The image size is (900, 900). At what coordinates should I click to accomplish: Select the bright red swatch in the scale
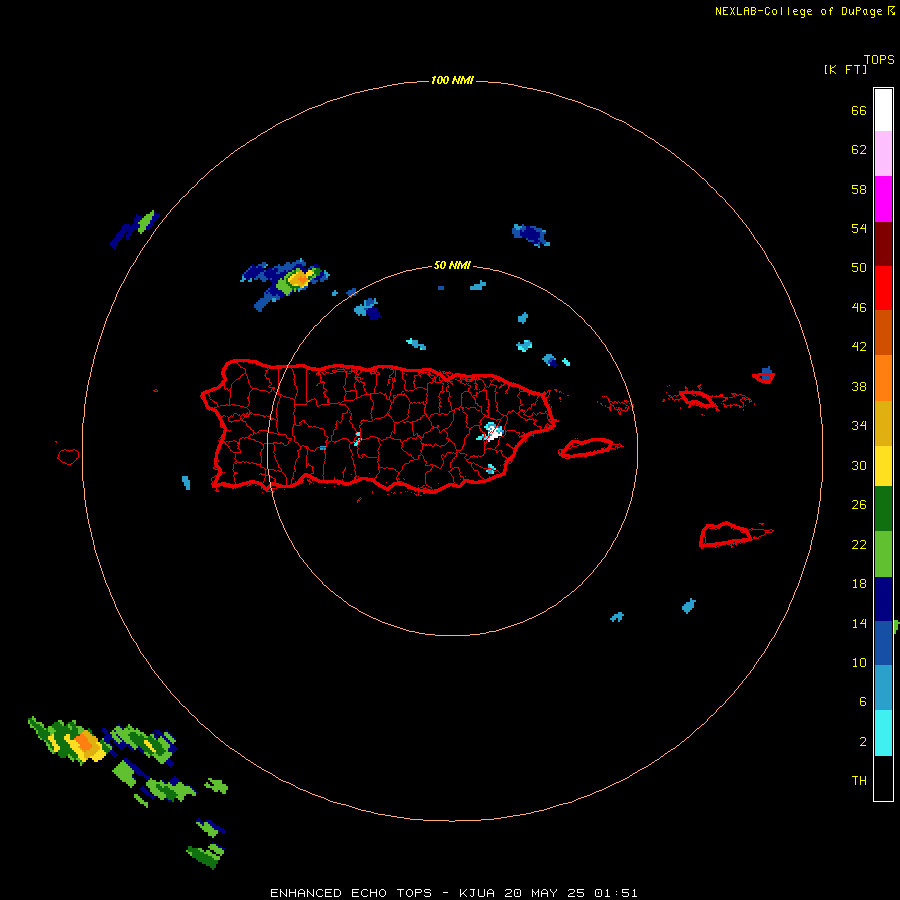tap(883, 288)
